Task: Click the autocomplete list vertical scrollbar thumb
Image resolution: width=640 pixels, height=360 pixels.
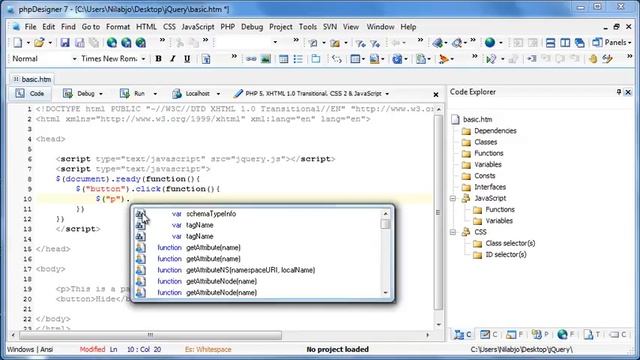Action: pyautogui.click(x=386, y=224)
